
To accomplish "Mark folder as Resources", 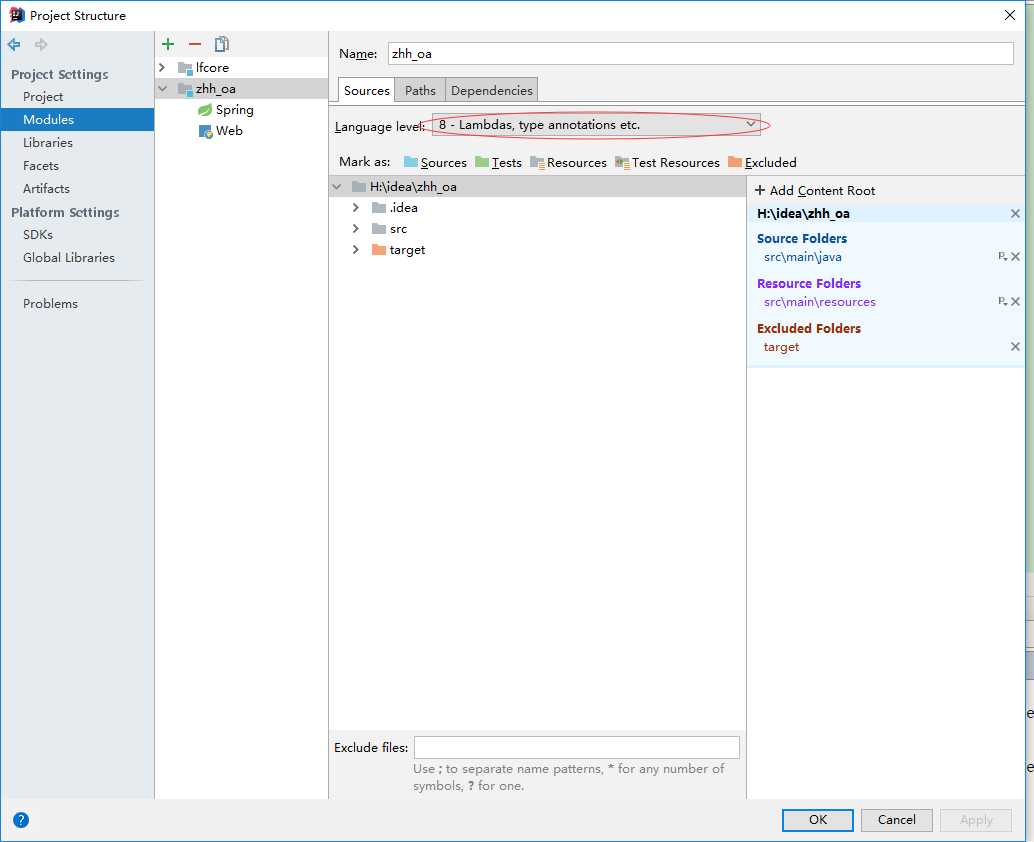I will 568,162.
